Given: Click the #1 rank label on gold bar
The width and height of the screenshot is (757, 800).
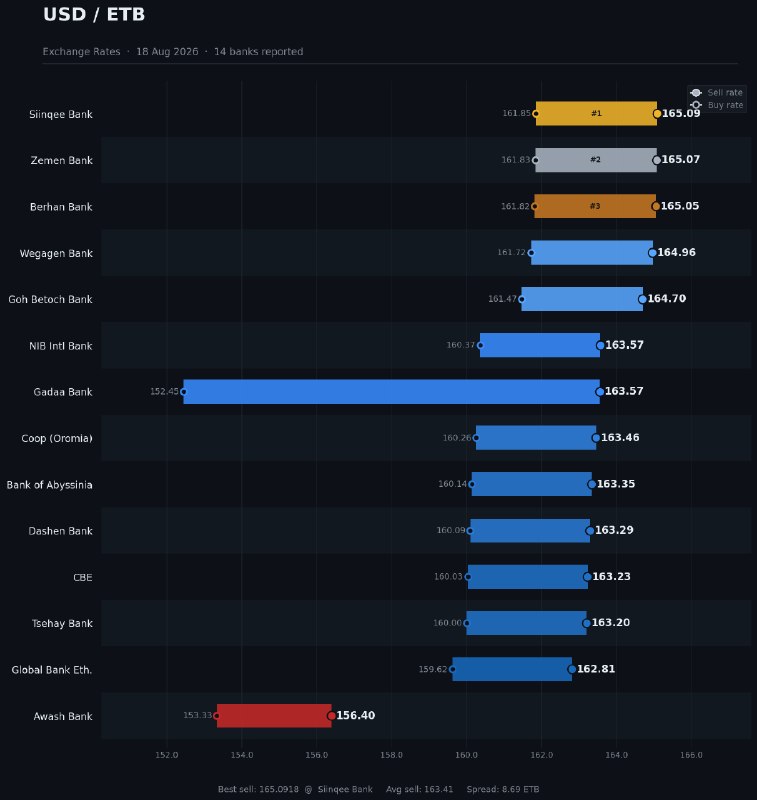Looking at the screenshot, I should coord(596,113).
